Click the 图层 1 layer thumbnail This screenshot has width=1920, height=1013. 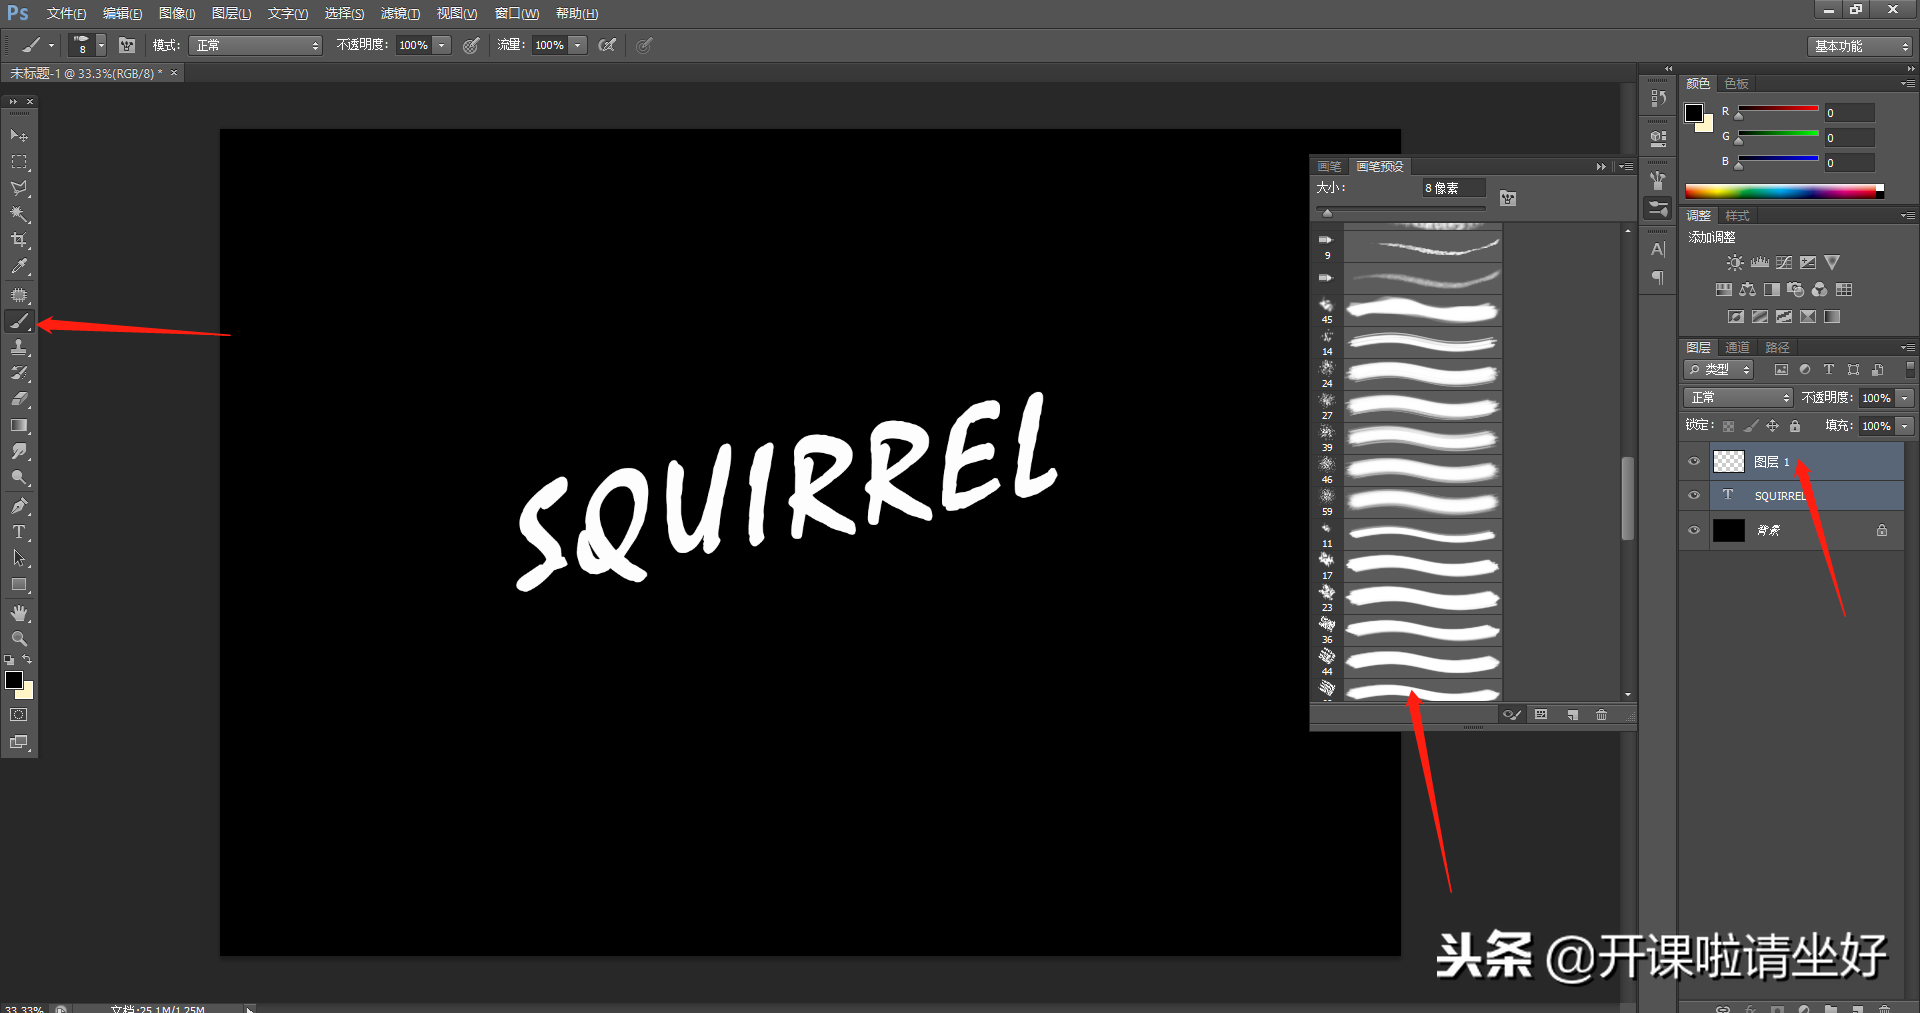(x=1729, y=461)
